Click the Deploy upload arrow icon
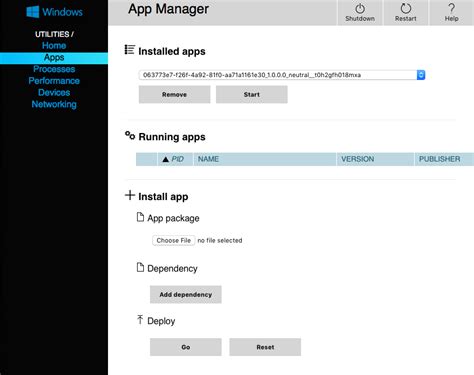Screen dimensions: 474x375 140,320
